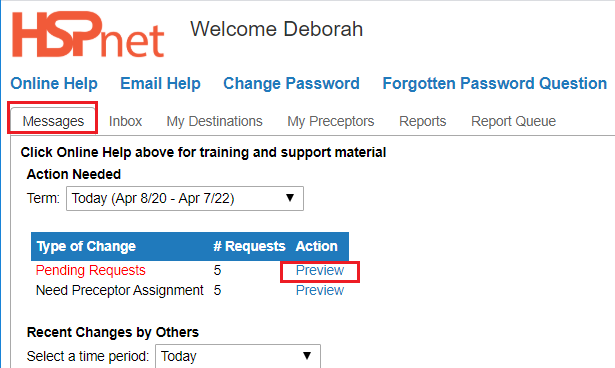
Task: Select the Messages tab
Action: coord(53,121)
